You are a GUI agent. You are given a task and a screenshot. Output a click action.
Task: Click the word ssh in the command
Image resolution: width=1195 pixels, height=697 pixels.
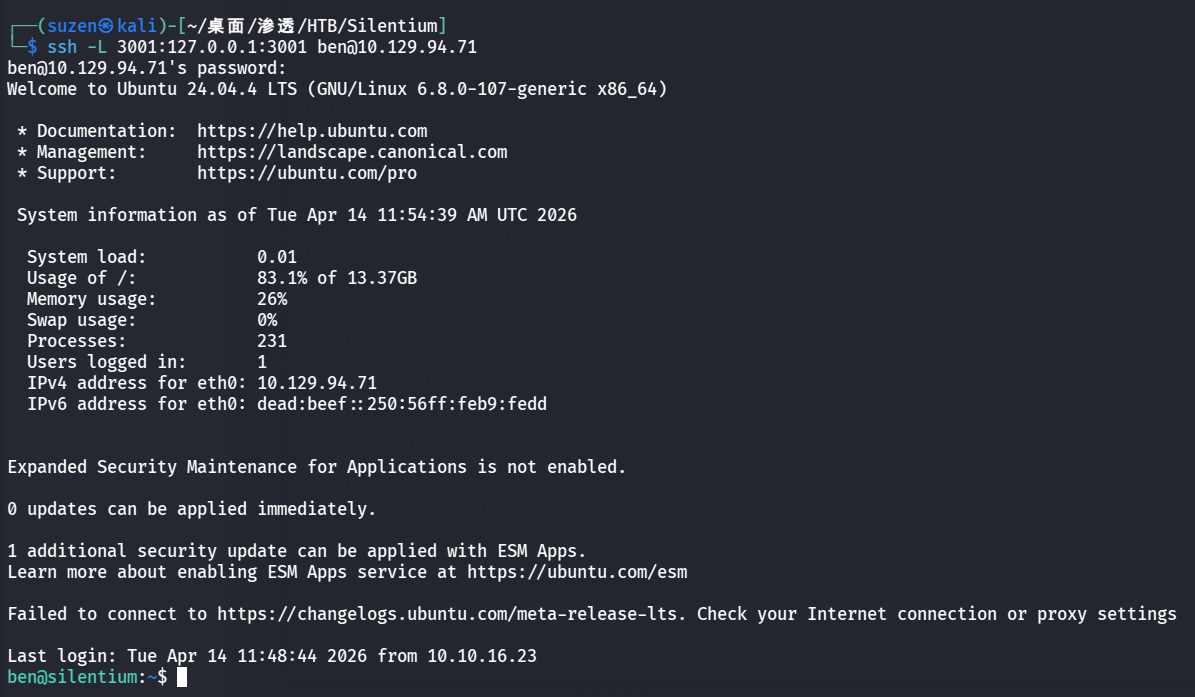(x=62, y=47)
